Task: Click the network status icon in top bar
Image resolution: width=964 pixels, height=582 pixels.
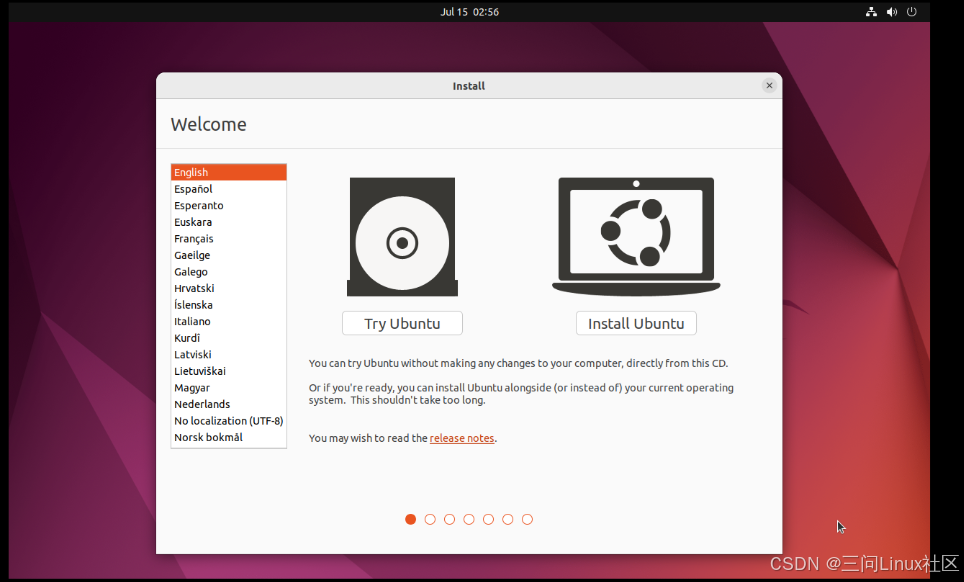Action: click(871, 12)
